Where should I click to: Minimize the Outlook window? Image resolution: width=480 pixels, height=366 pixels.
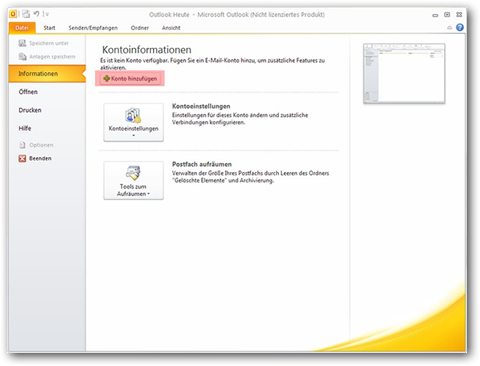tap(435, 15)
